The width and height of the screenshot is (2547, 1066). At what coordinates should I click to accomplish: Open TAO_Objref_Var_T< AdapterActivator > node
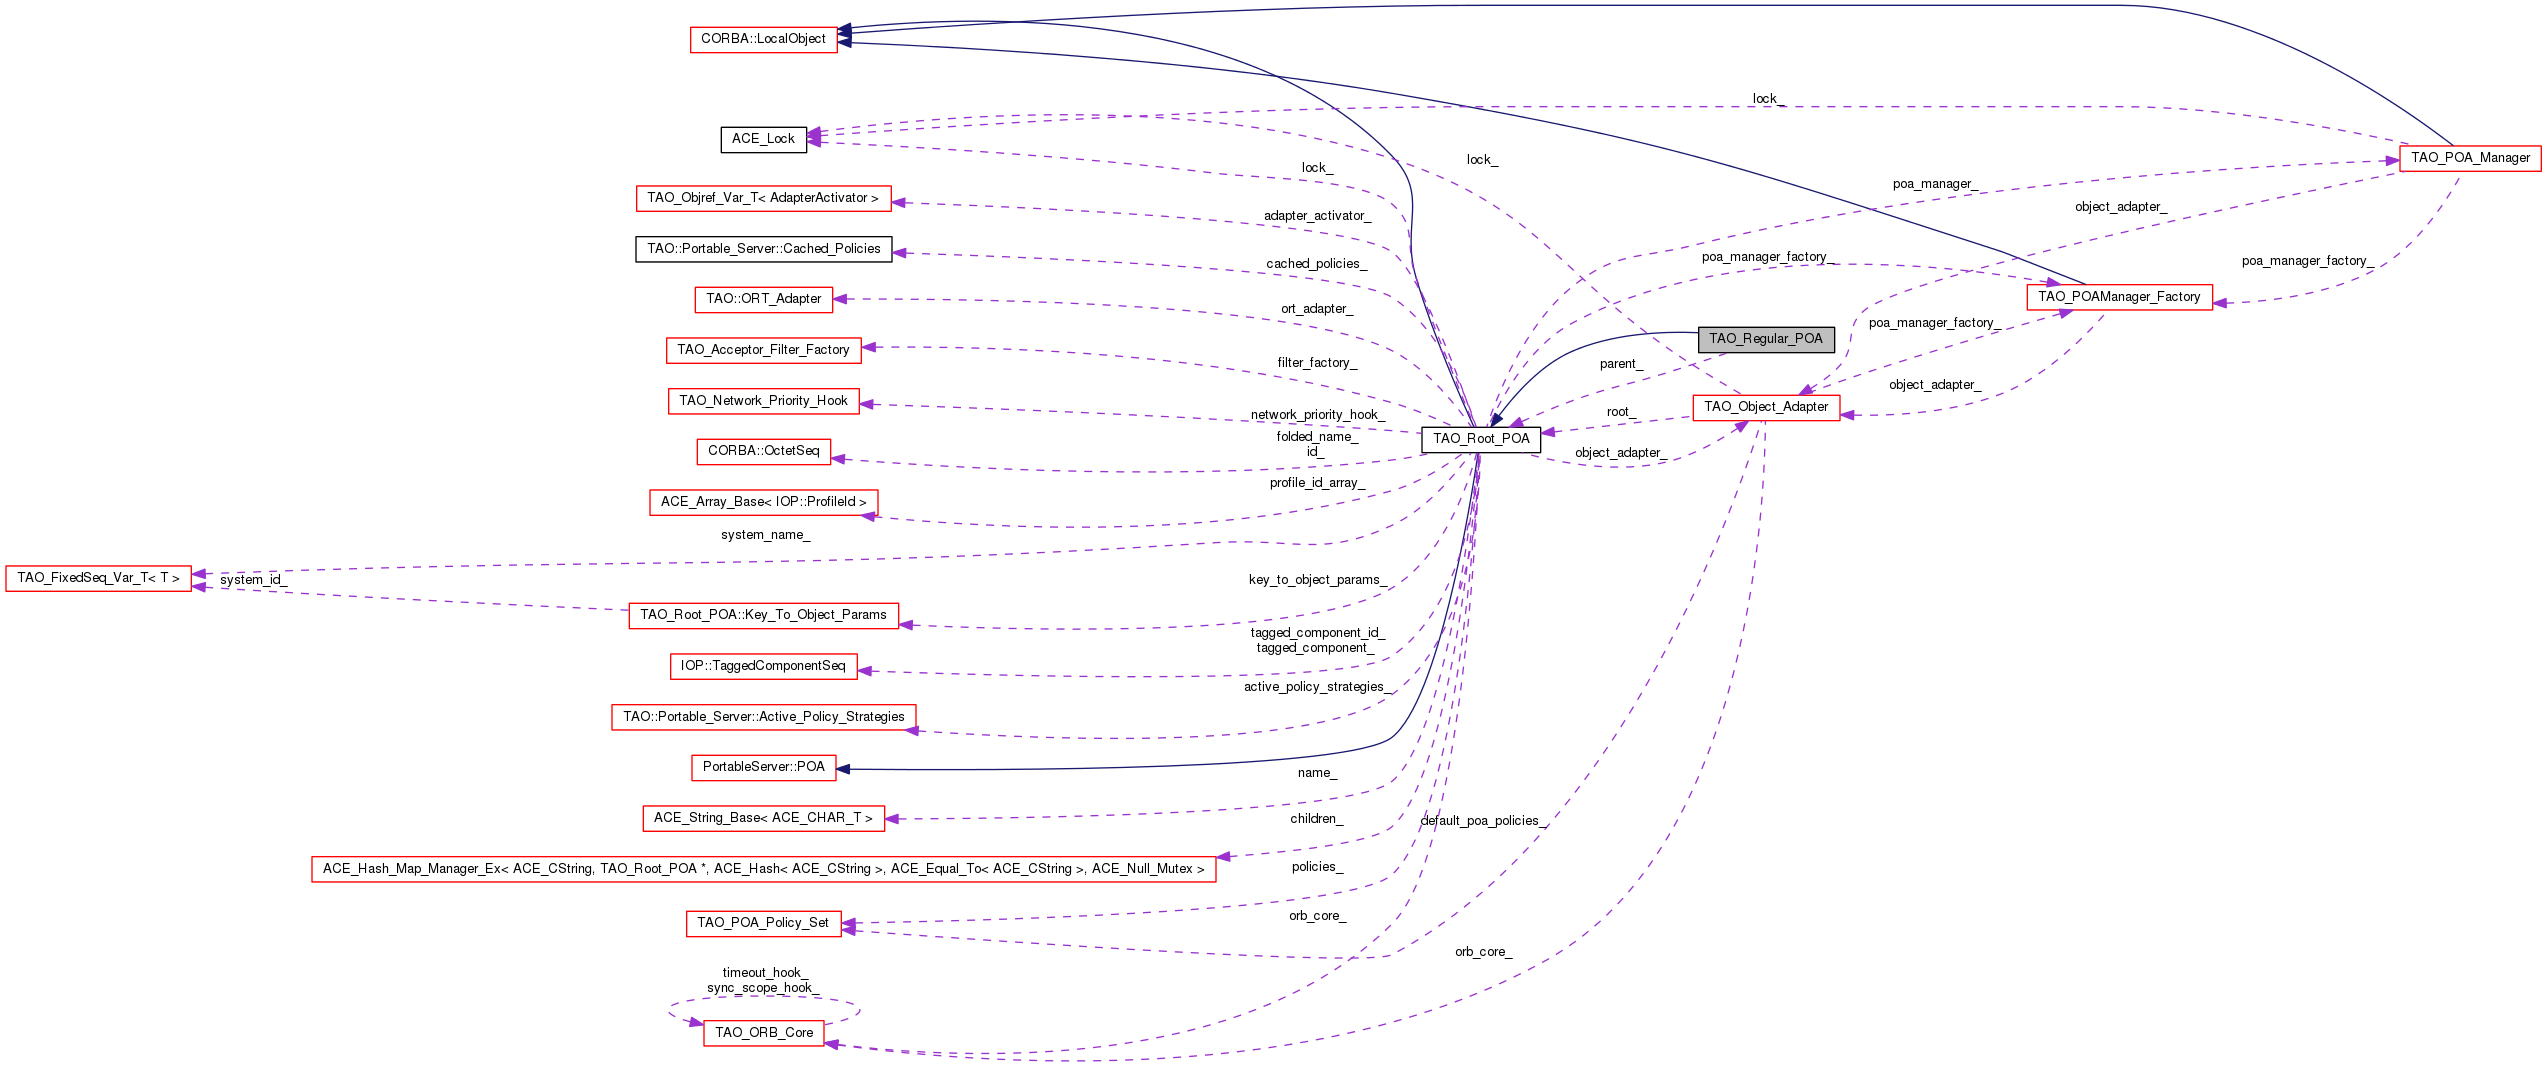point(765,198)
